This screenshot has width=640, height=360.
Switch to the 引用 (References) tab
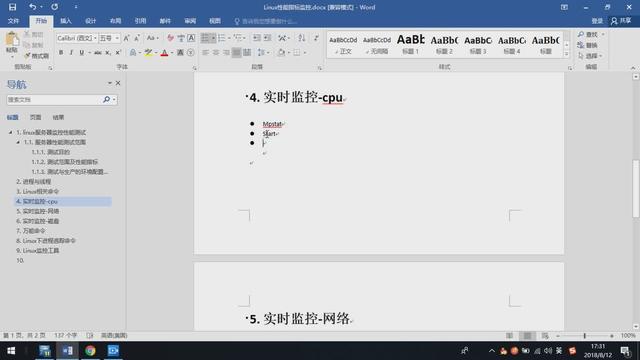point(140,21)
